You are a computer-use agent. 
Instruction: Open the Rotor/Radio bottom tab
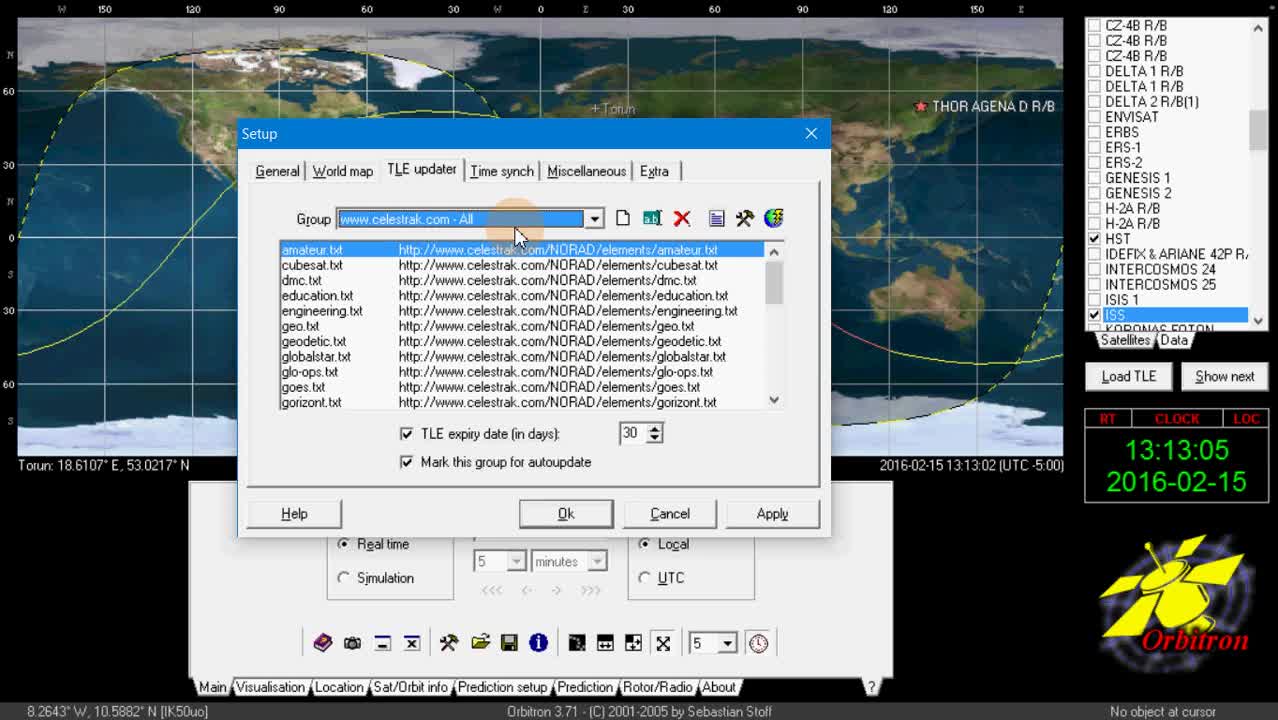[x=657, y=687]
